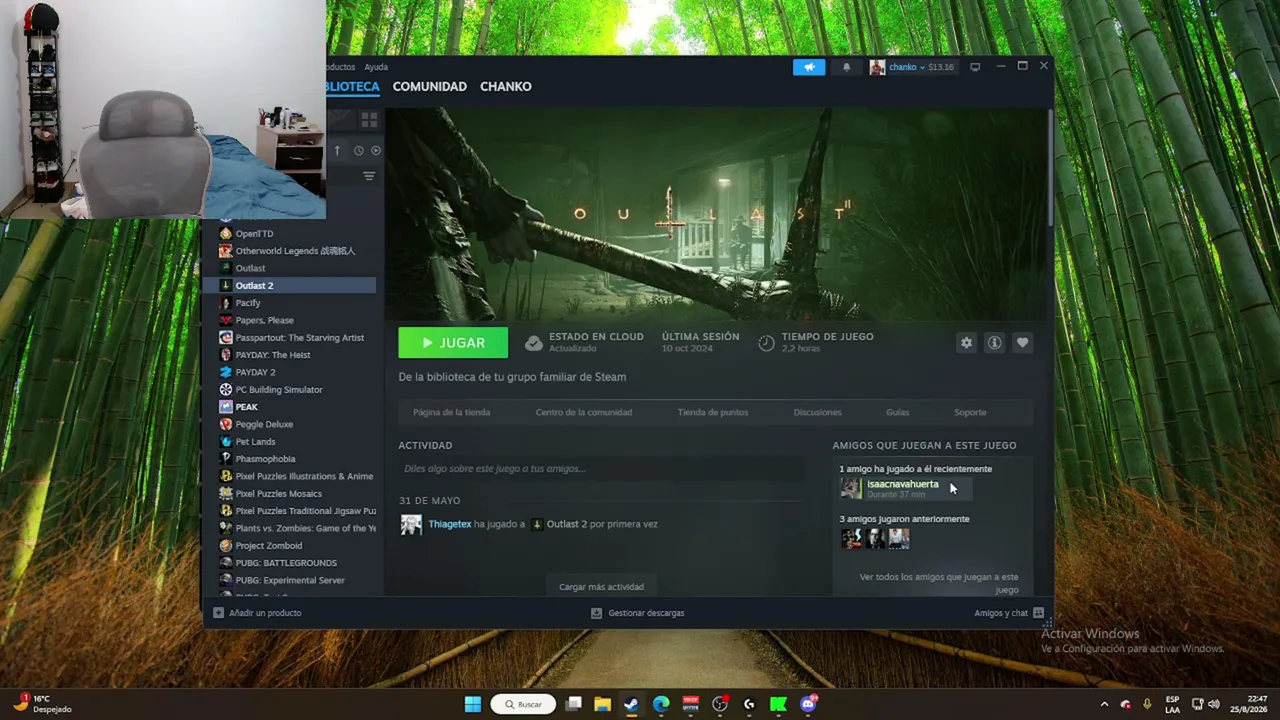Image resolution: width=1280 pixels, height=720 pixels.
Task: Open Amigos y chat panel
Action: pyautogui.click(x=1009, y=613)
